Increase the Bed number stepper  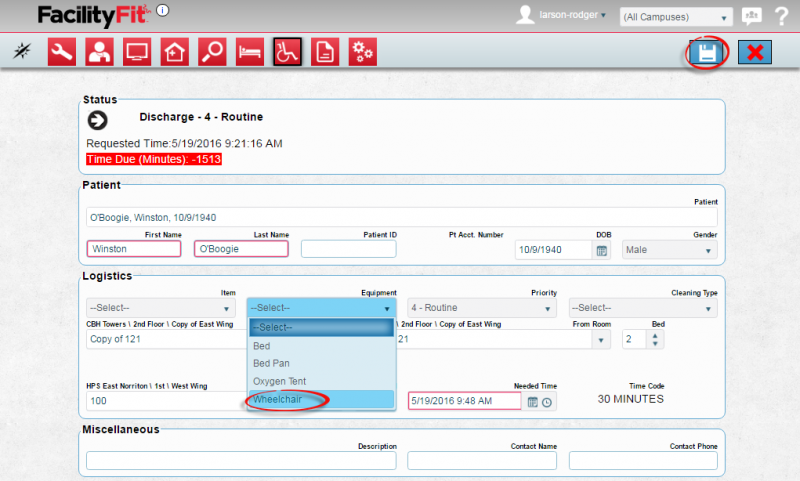[x=655, y=335]
